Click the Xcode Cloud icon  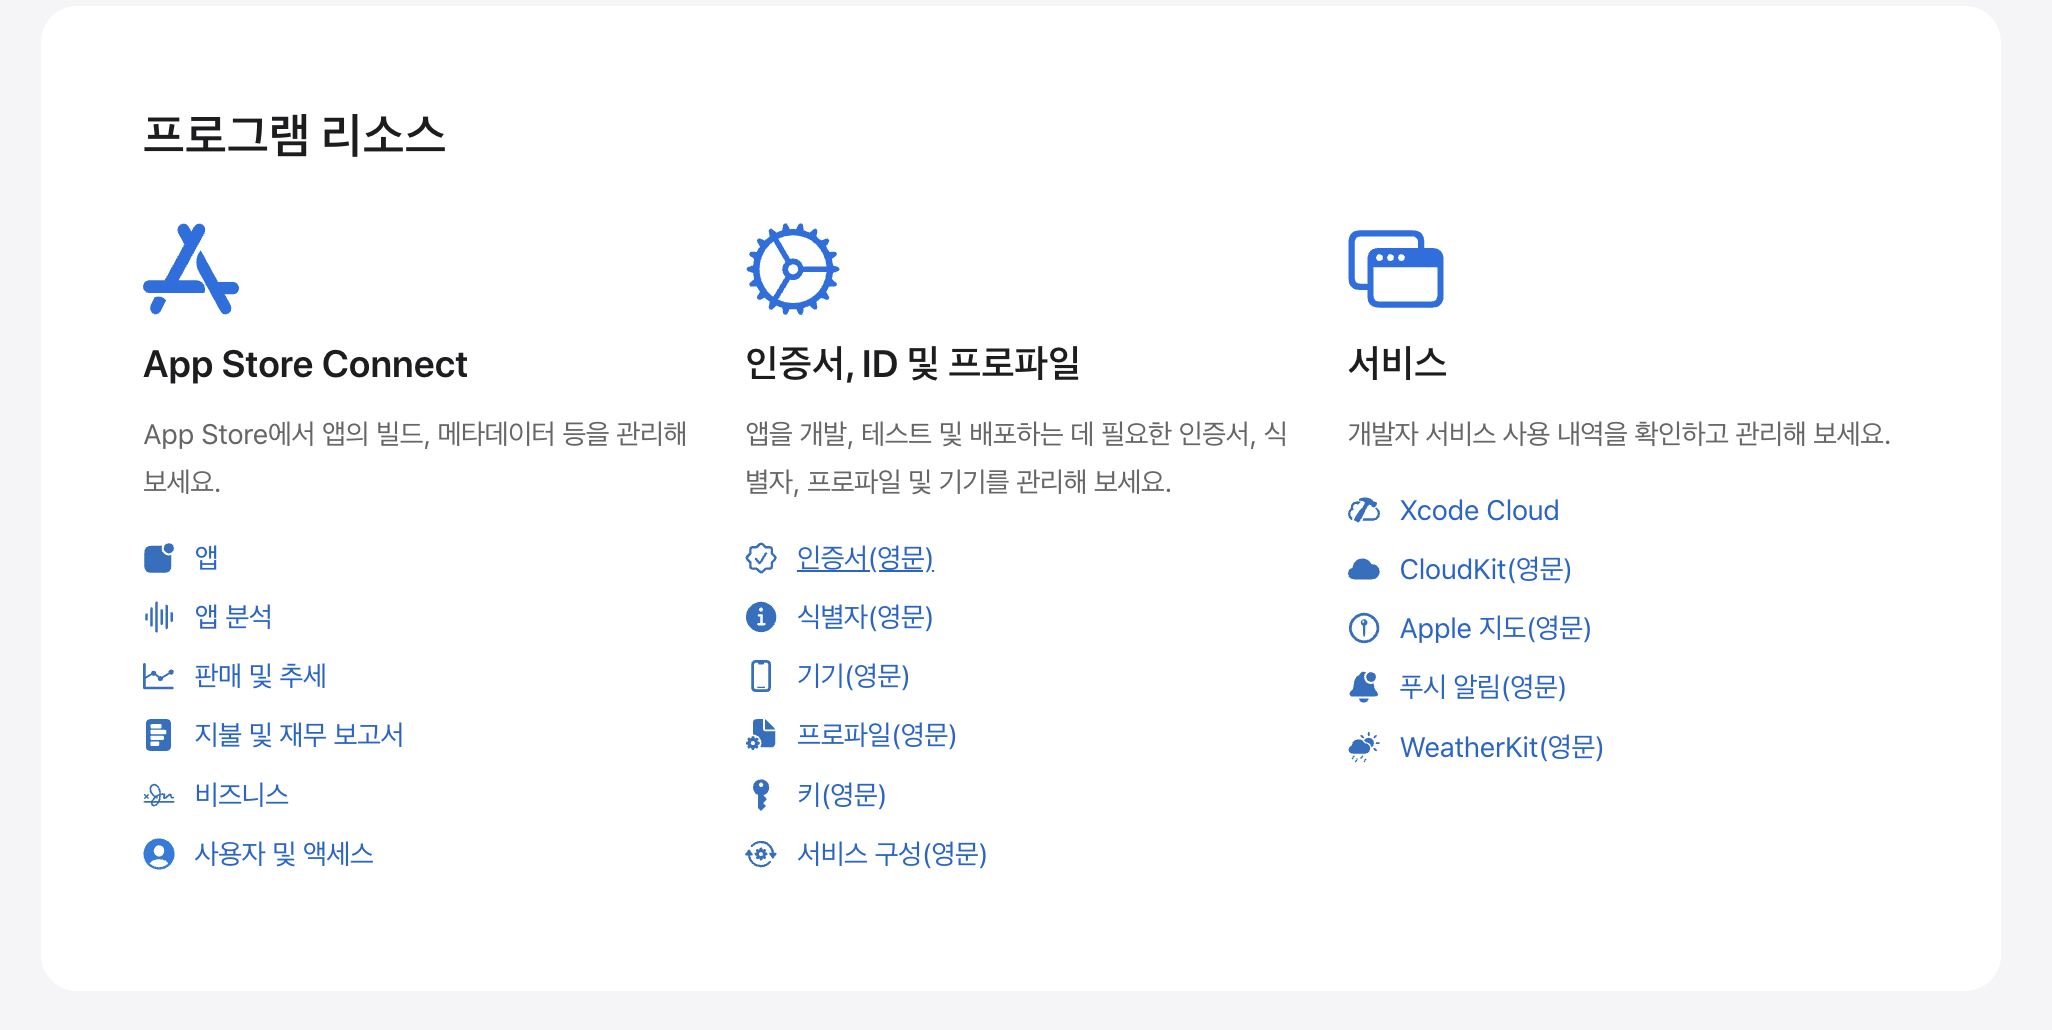pyautogui.click(x=1364, y=511)
